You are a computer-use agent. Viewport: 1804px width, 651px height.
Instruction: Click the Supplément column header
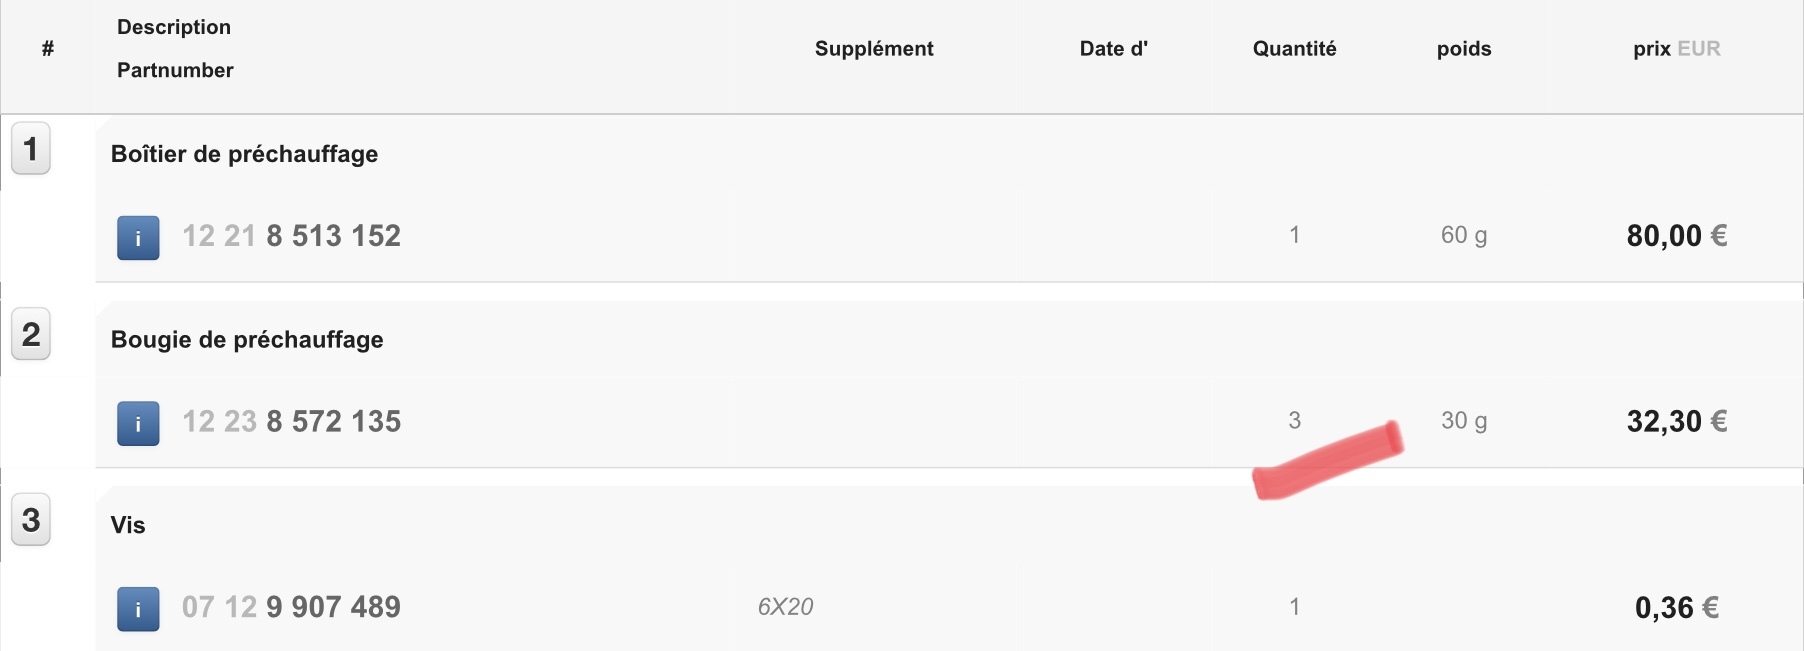874,49
